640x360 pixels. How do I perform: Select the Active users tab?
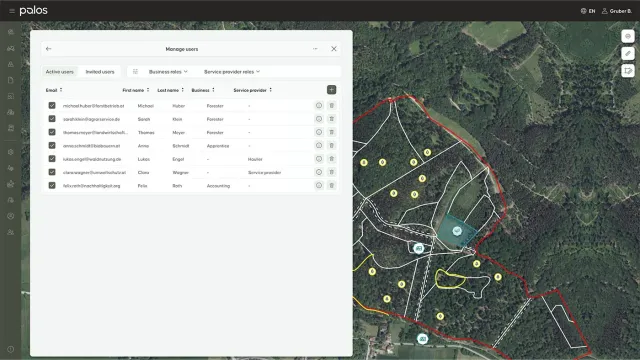coord(60,72)
